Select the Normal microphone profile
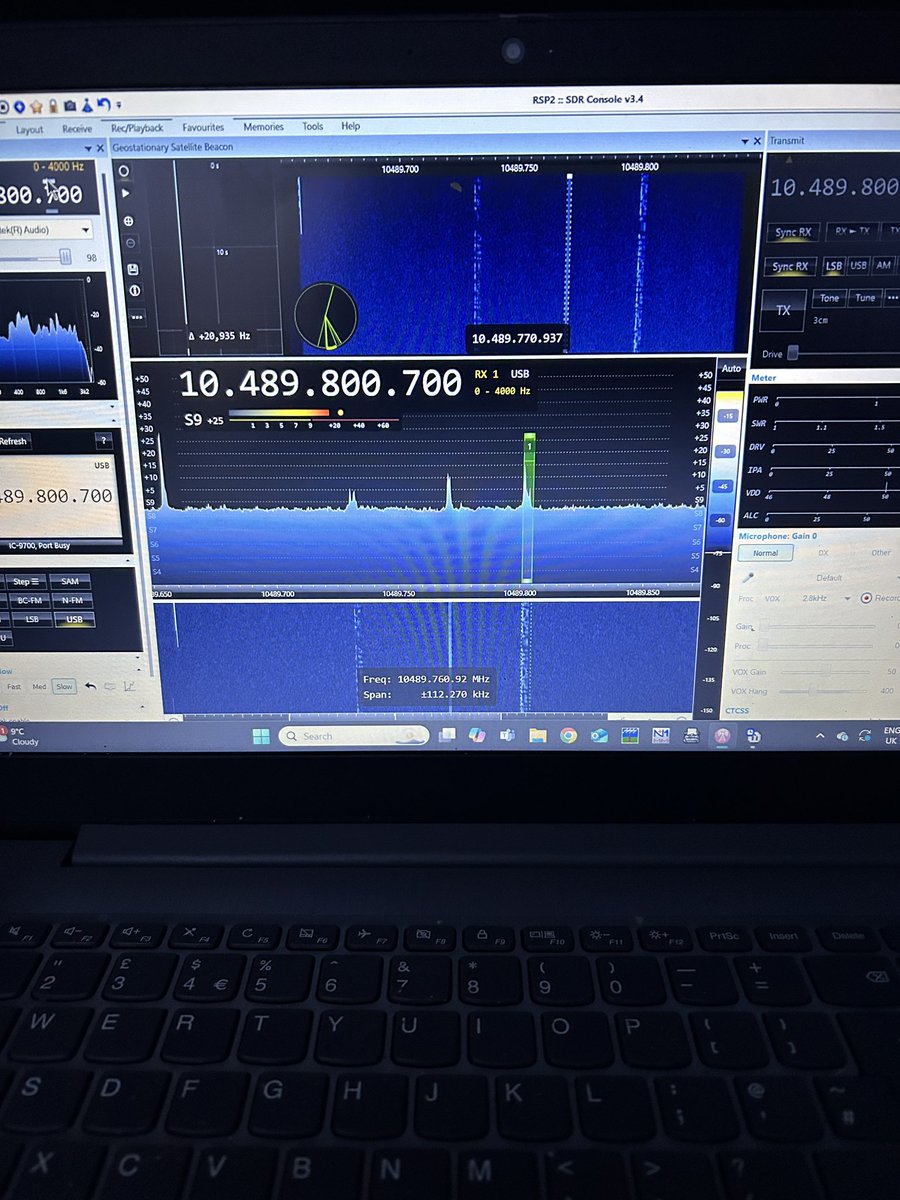Viewport: 900px width, 1200px height. [765, 553]
